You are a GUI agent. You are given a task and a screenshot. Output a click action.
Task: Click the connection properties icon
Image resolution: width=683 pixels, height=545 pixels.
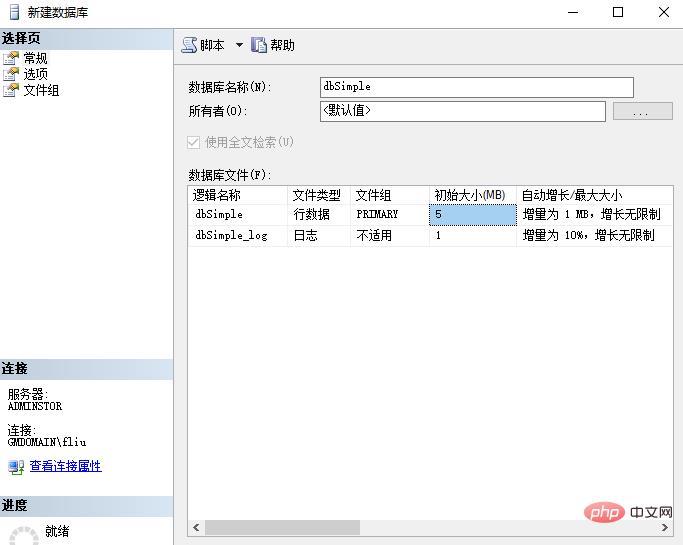click(16, 466)
